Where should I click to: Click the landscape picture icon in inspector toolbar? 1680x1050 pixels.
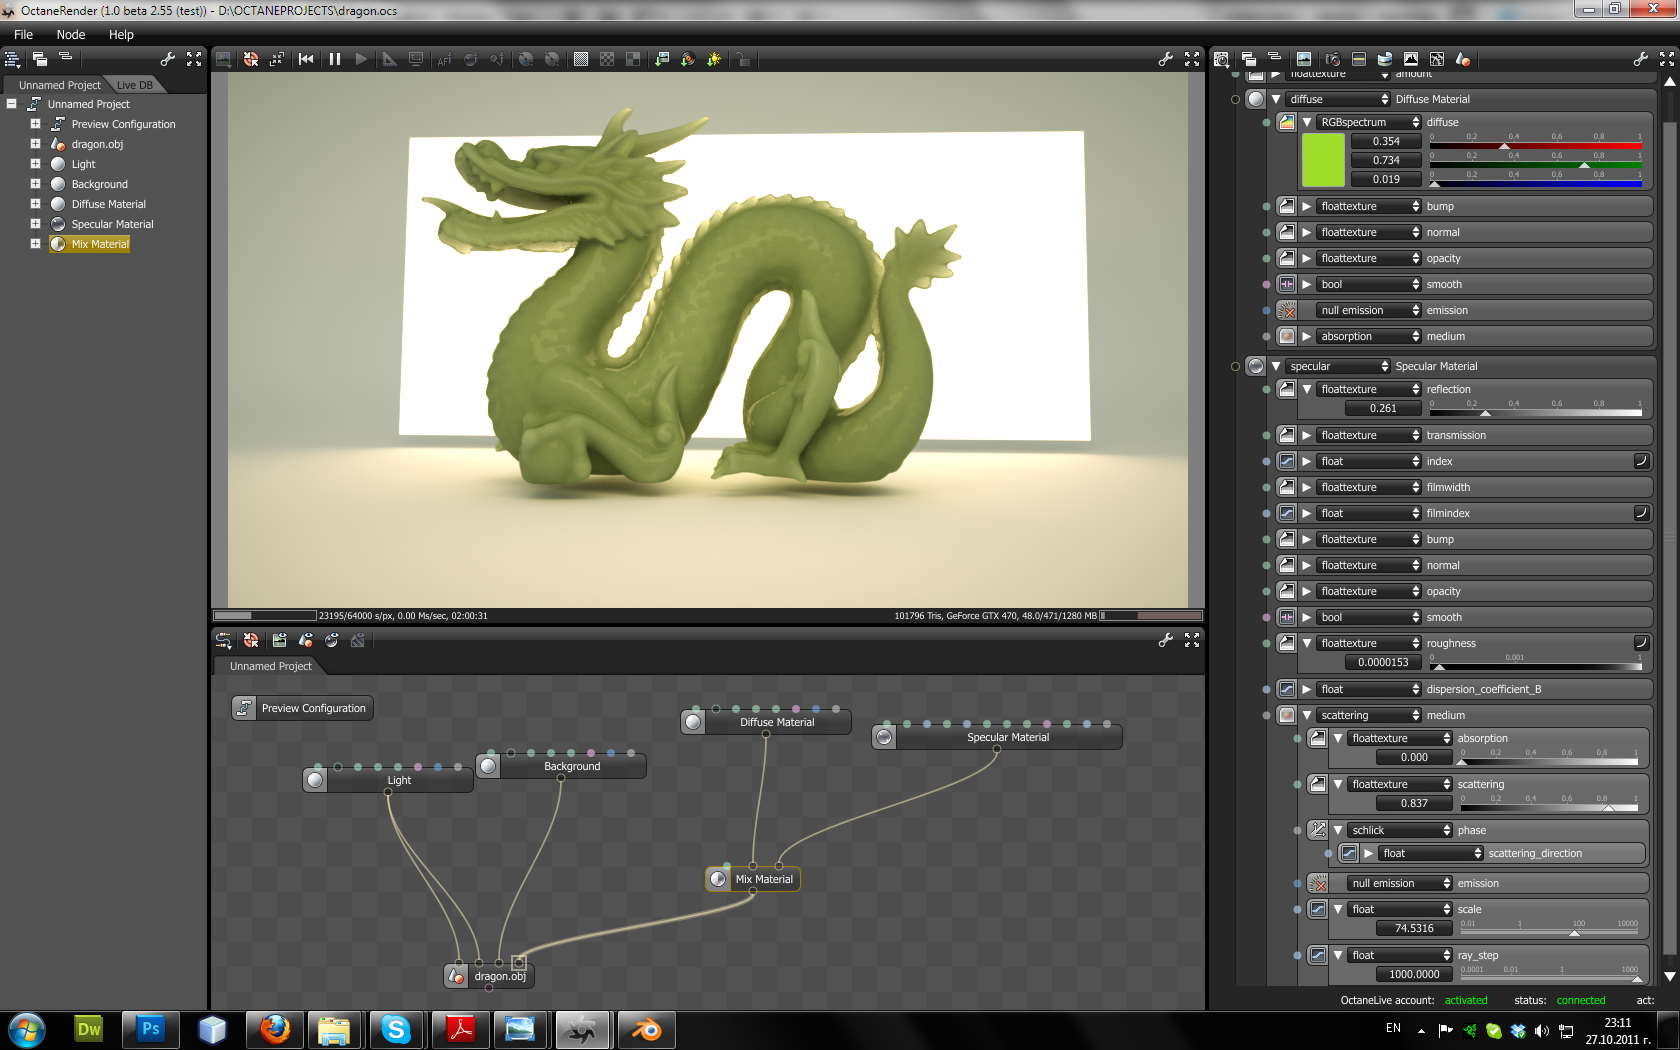[1304, 59]
